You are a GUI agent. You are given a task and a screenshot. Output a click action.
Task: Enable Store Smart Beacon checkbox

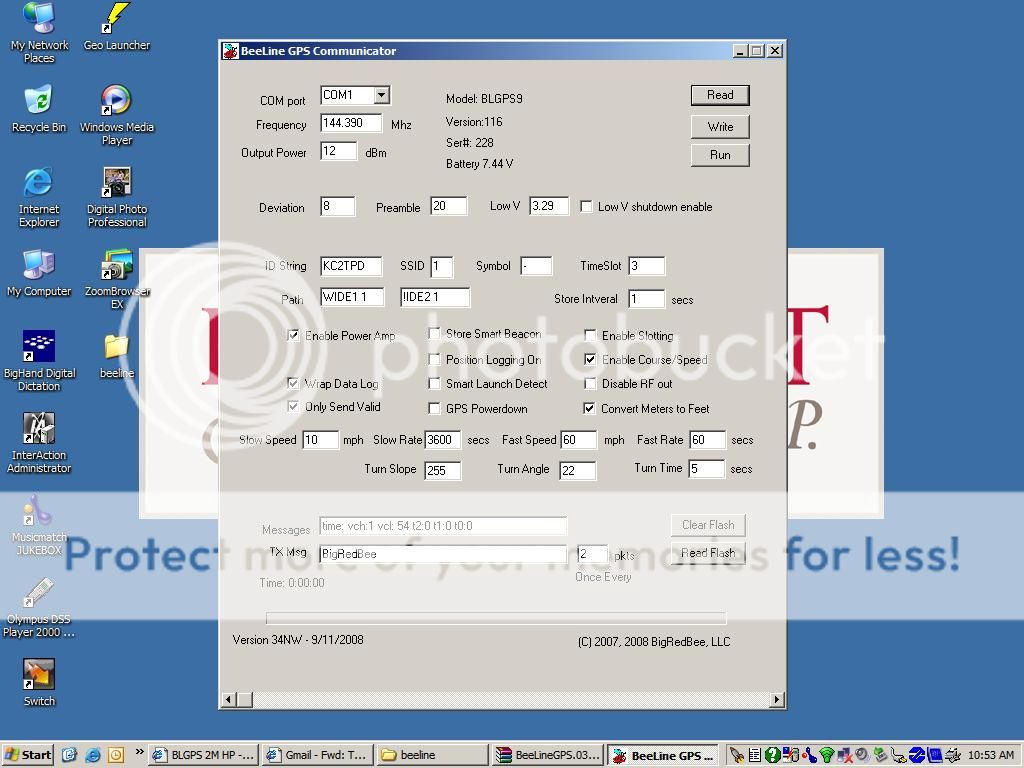[x=434, y=334]
